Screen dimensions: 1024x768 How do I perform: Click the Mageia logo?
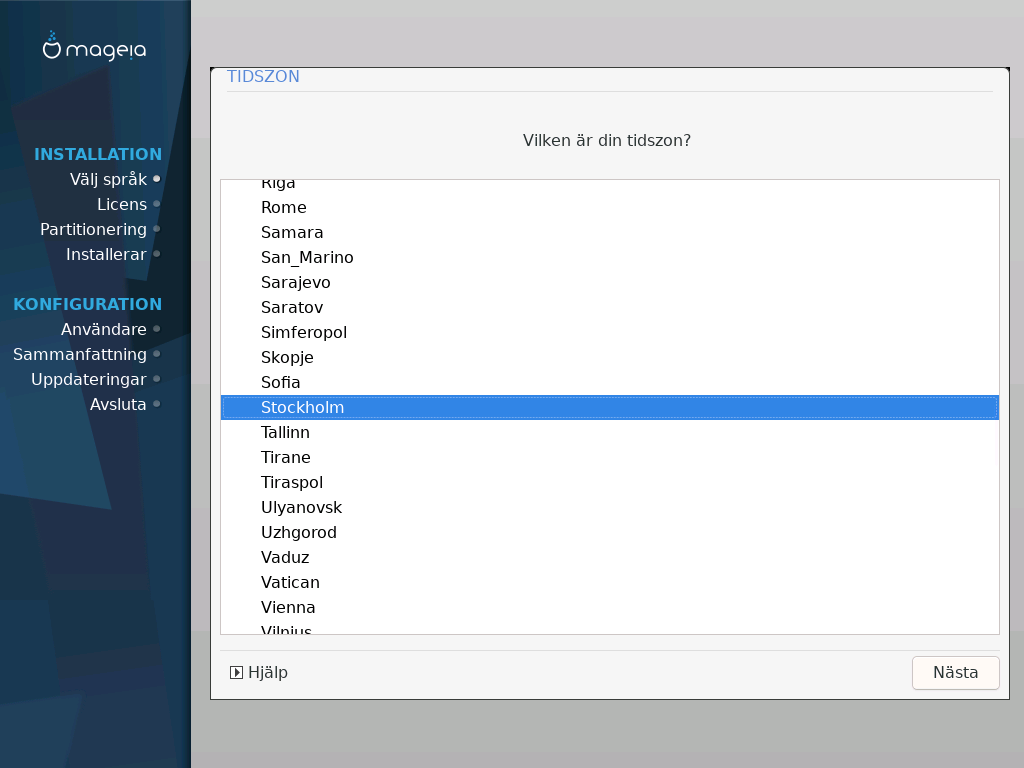pos(95,46)
